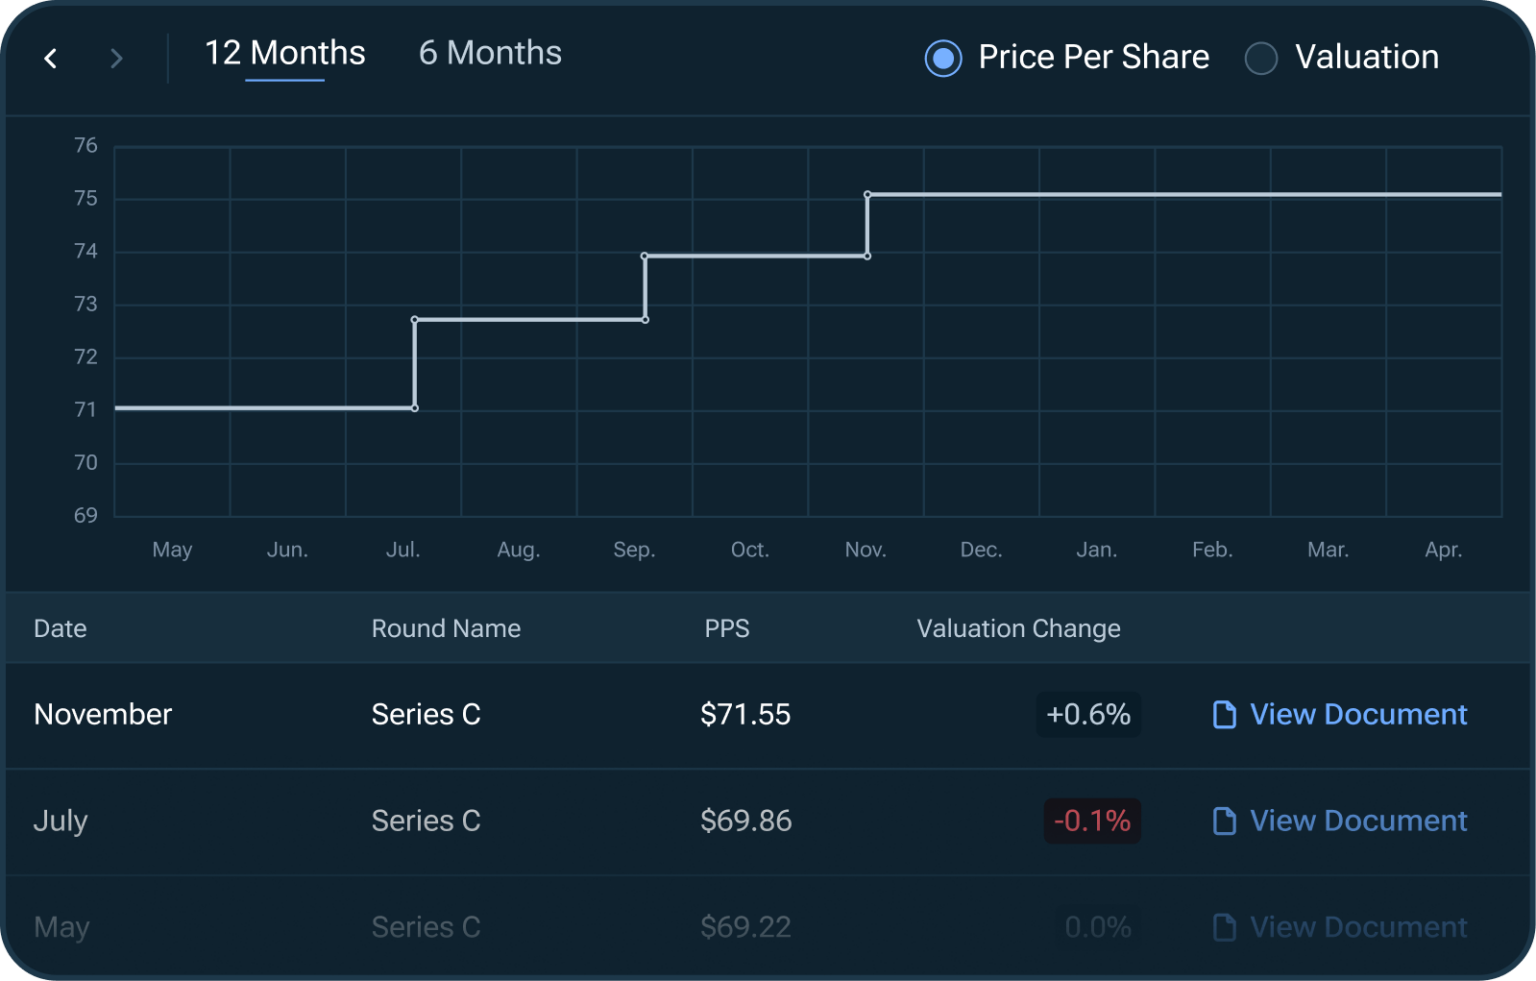Image resolution: width=1536 pixels, height=981 pixels.
Task: Click the forward chevron arrow at top left
Action: 116,58
